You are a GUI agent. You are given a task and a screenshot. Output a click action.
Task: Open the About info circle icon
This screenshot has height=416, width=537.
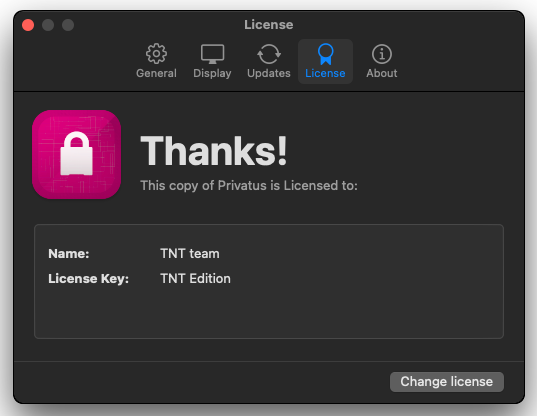point(382,54)
